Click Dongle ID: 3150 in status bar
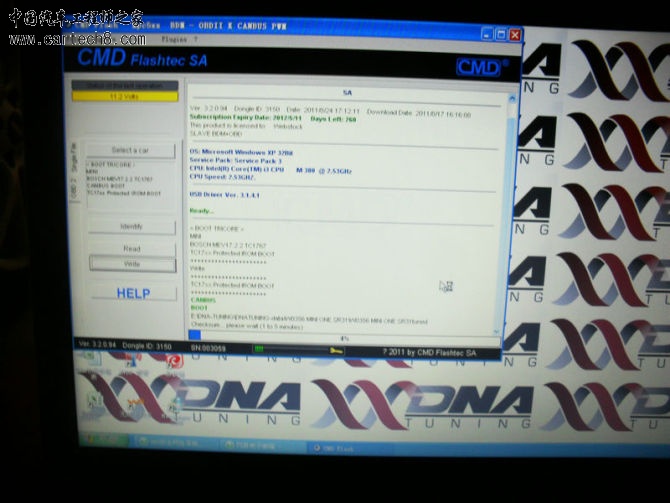Viewport: 670px width, 503px height. coord(147,346)
